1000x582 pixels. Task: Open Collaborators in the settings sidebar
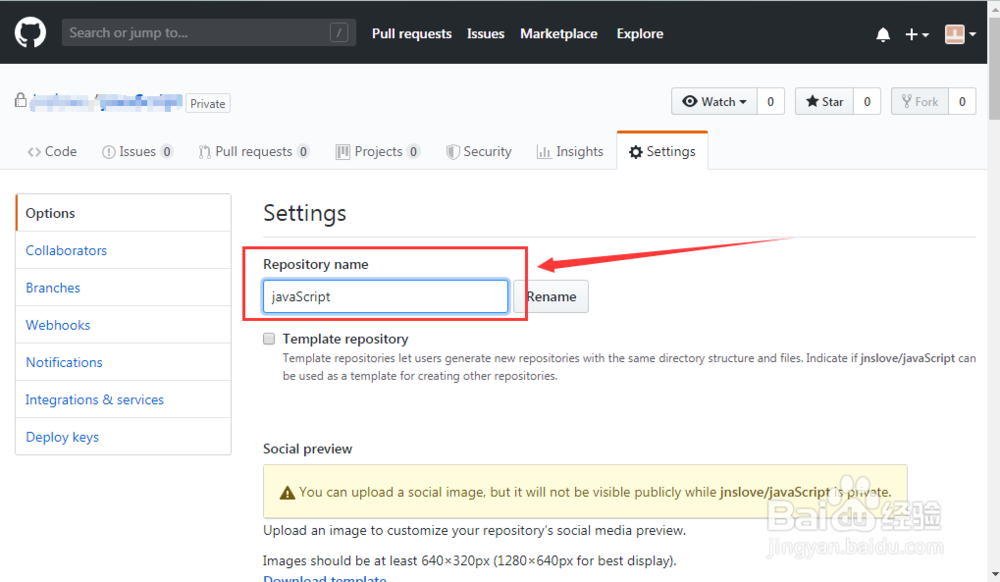66,251
